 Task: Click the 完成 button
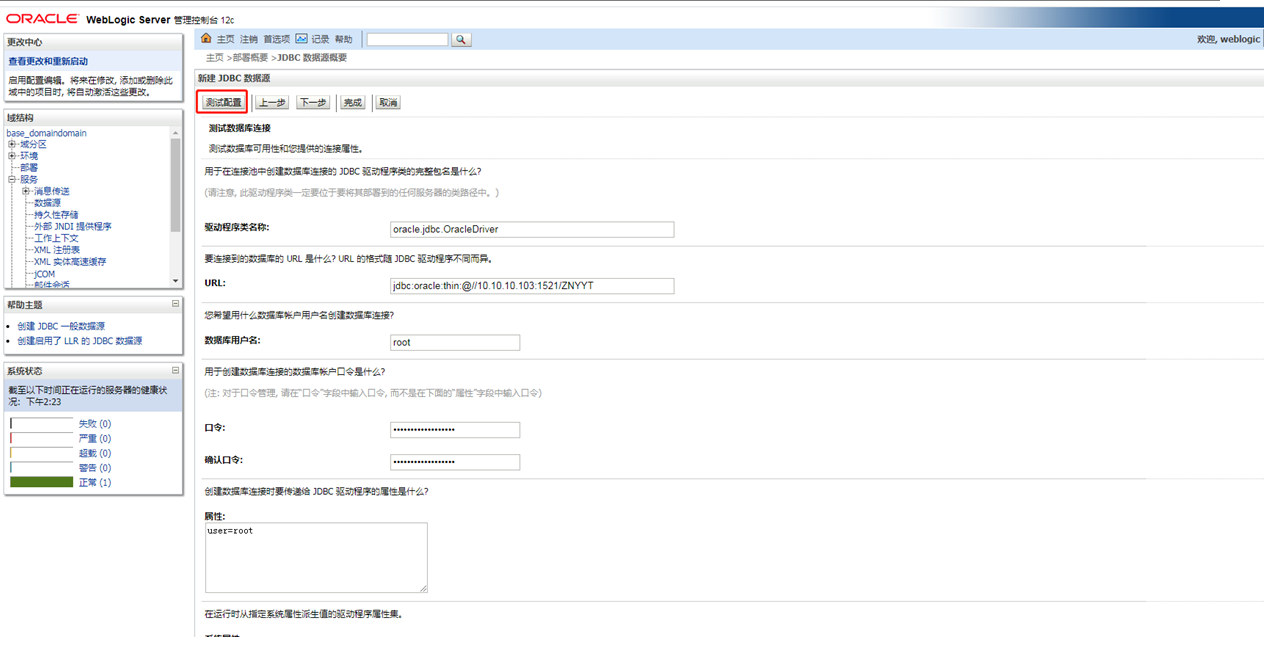(x=352, y=102)
